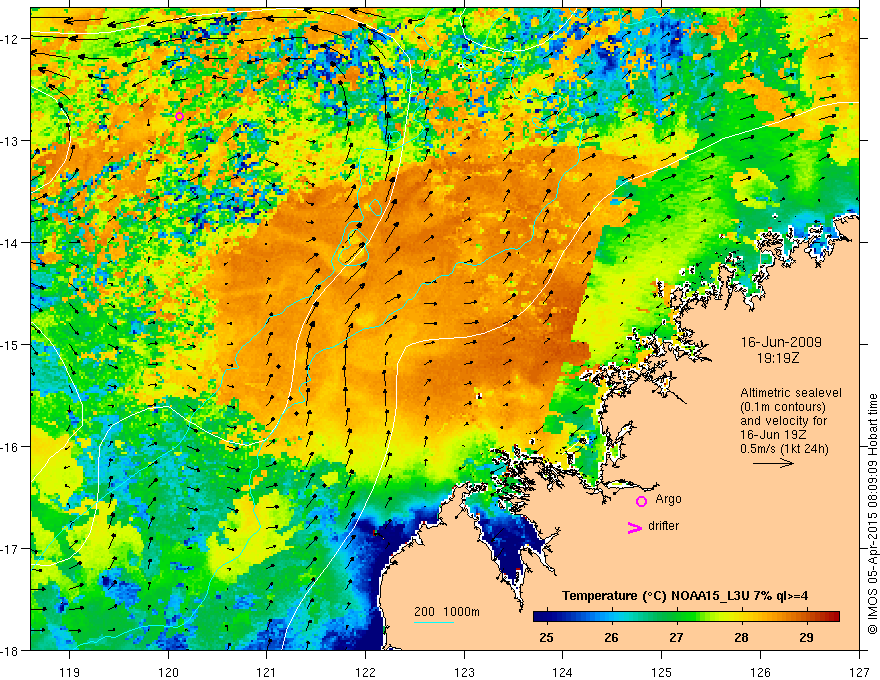Click the magenta drifter arrow symbol in the legend
The image size is (880, 680).
pos(634,527)
